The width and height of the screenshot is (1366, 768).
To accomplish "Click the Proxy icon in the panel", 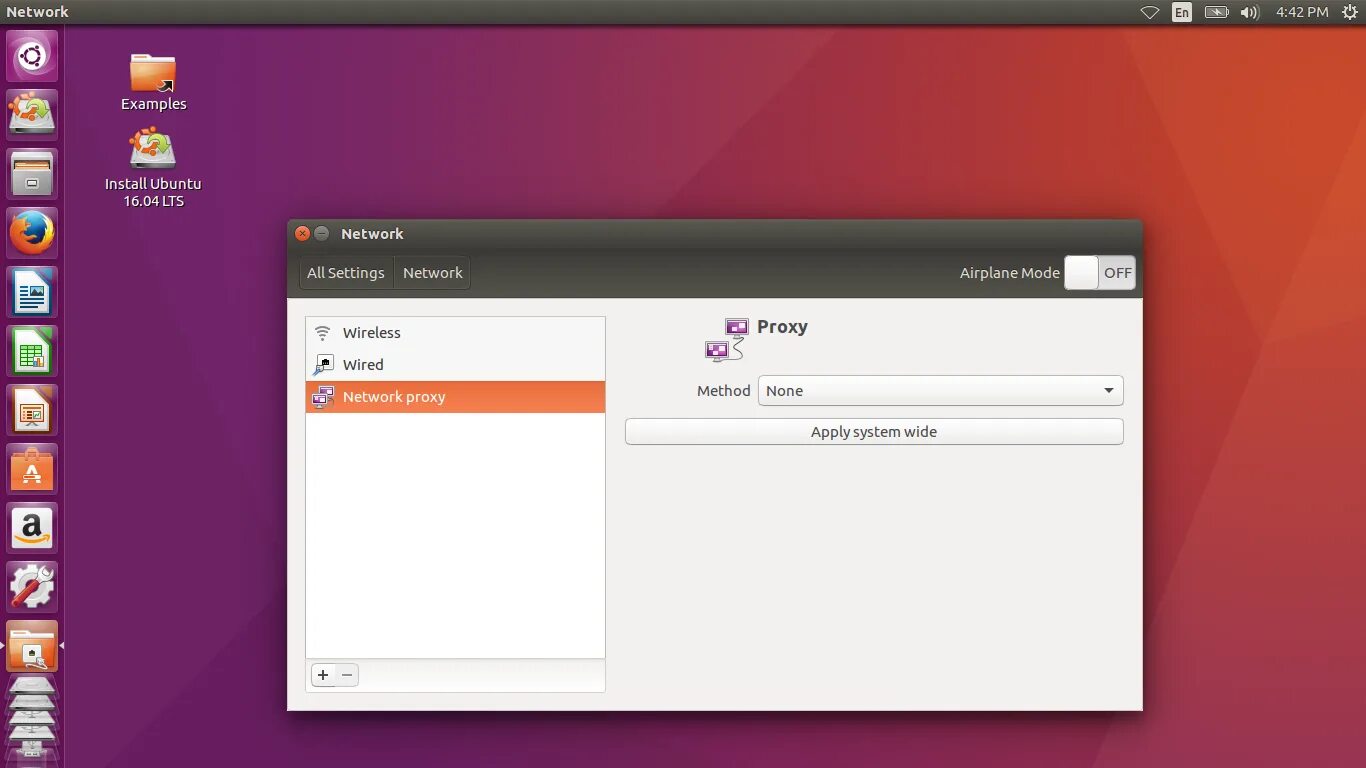I will [x=727, y=340].
